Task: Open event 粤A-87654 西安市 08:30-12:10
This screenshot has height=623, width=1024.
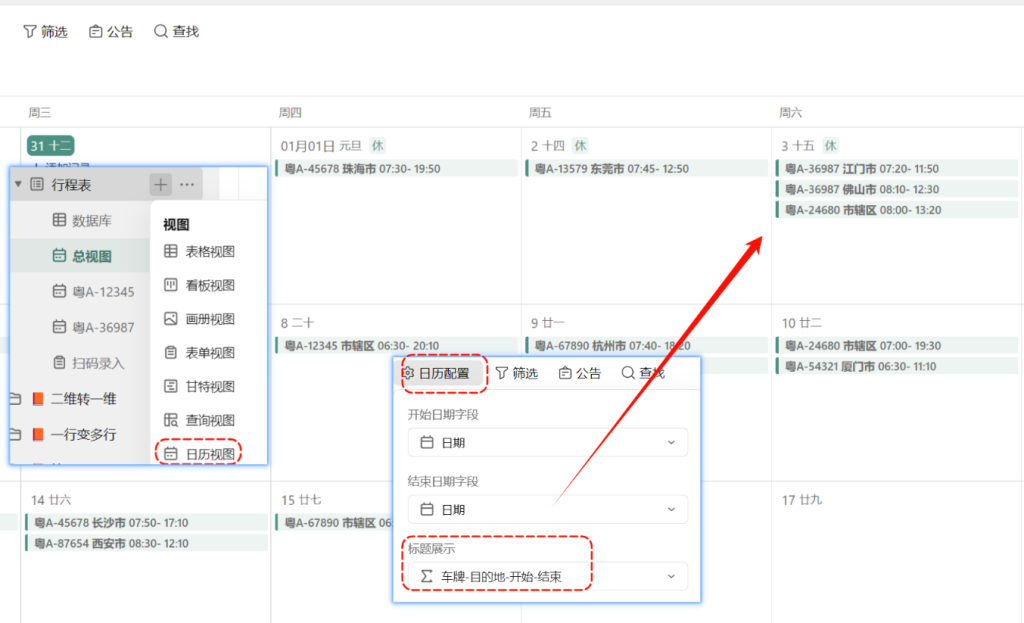Action: pos(147,543)
